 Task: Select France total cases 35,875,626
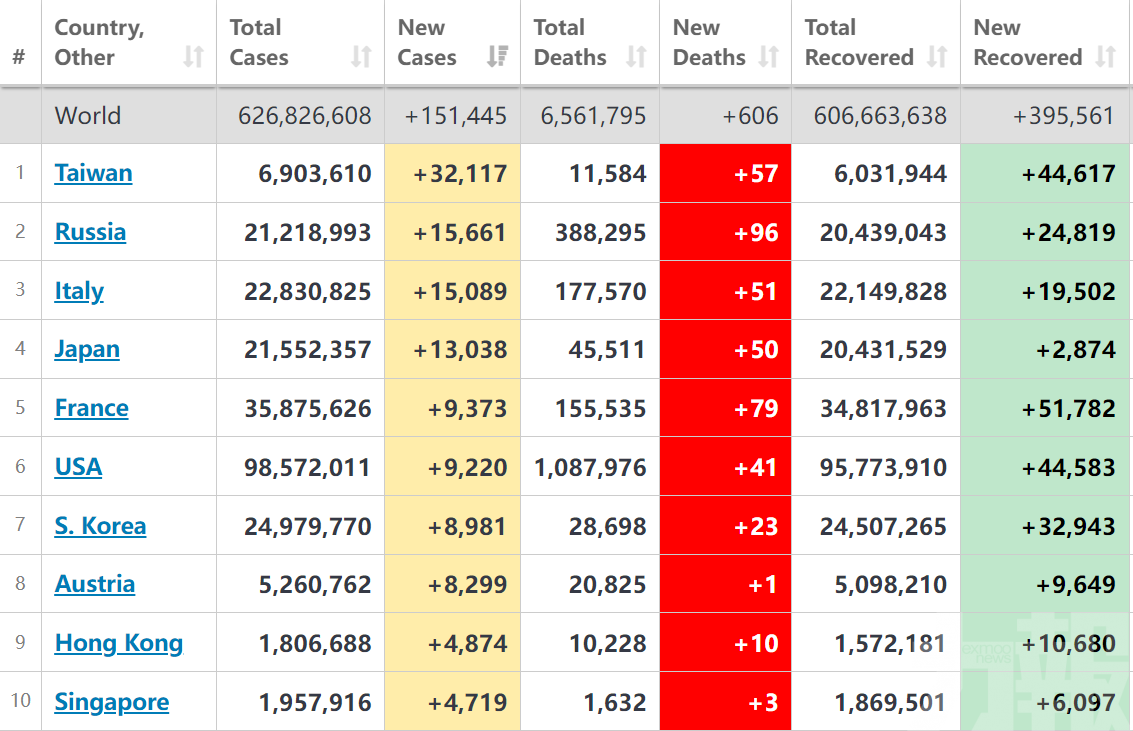[308, 409]
